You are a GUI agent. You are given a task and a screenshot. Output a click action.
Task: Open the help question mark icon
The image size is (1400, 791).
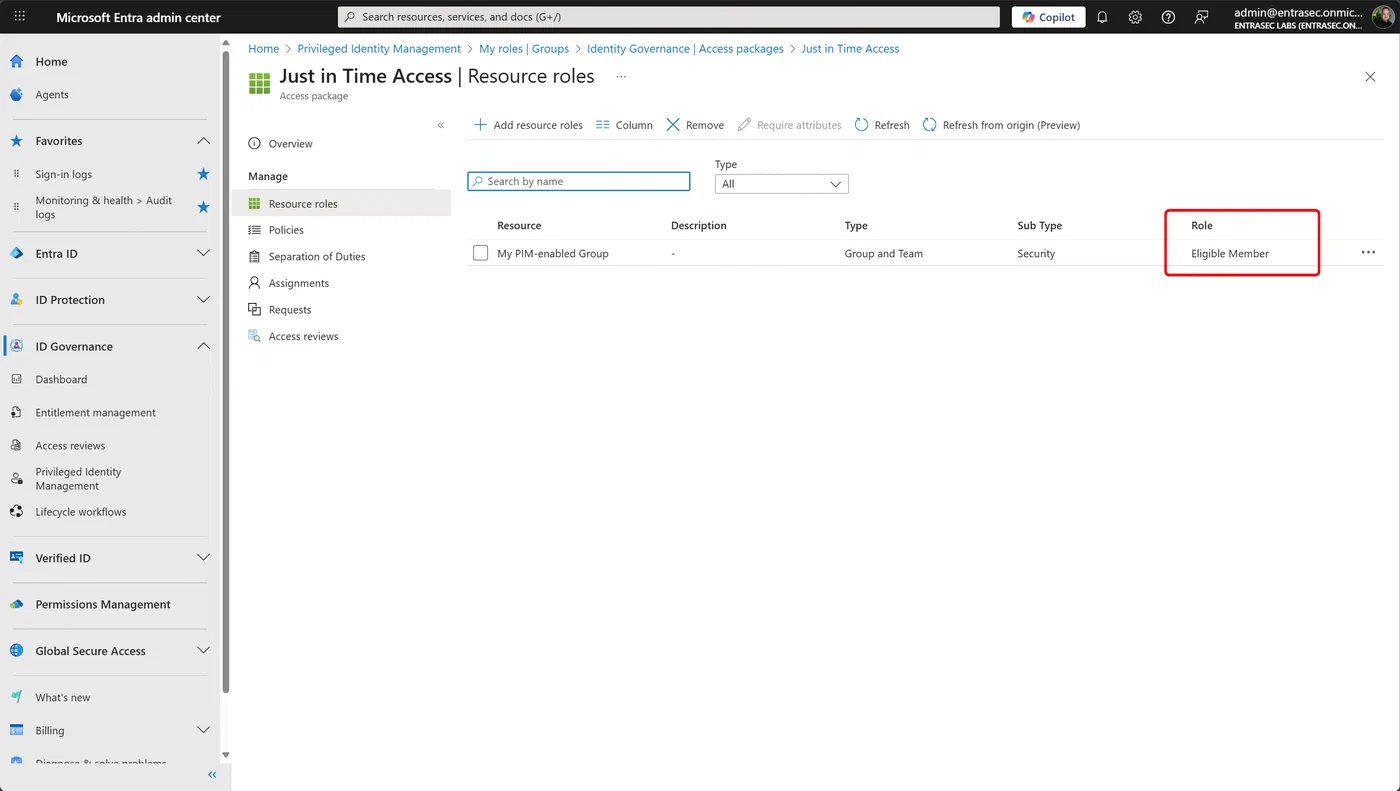tap(1168, 17)
